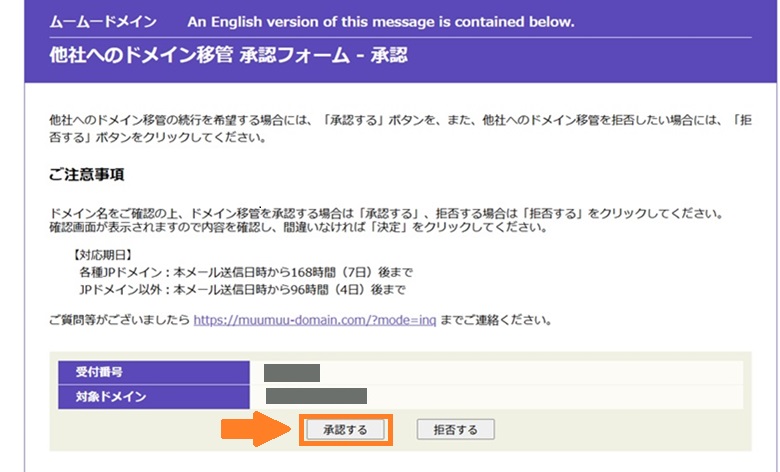Screen dimensions: 780x472
Task: Click the ムームードメイン header logo text
Action: [103, 22]
